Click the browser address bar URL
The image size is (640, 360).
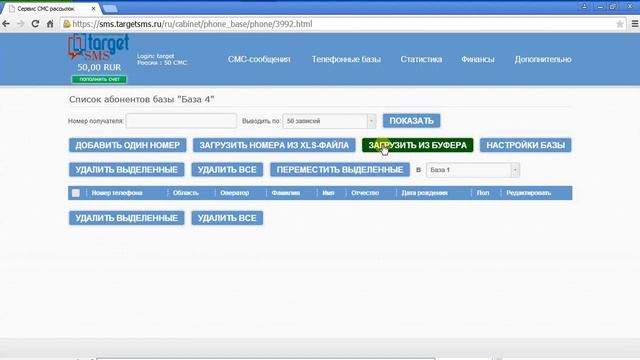tap(192, 24)
